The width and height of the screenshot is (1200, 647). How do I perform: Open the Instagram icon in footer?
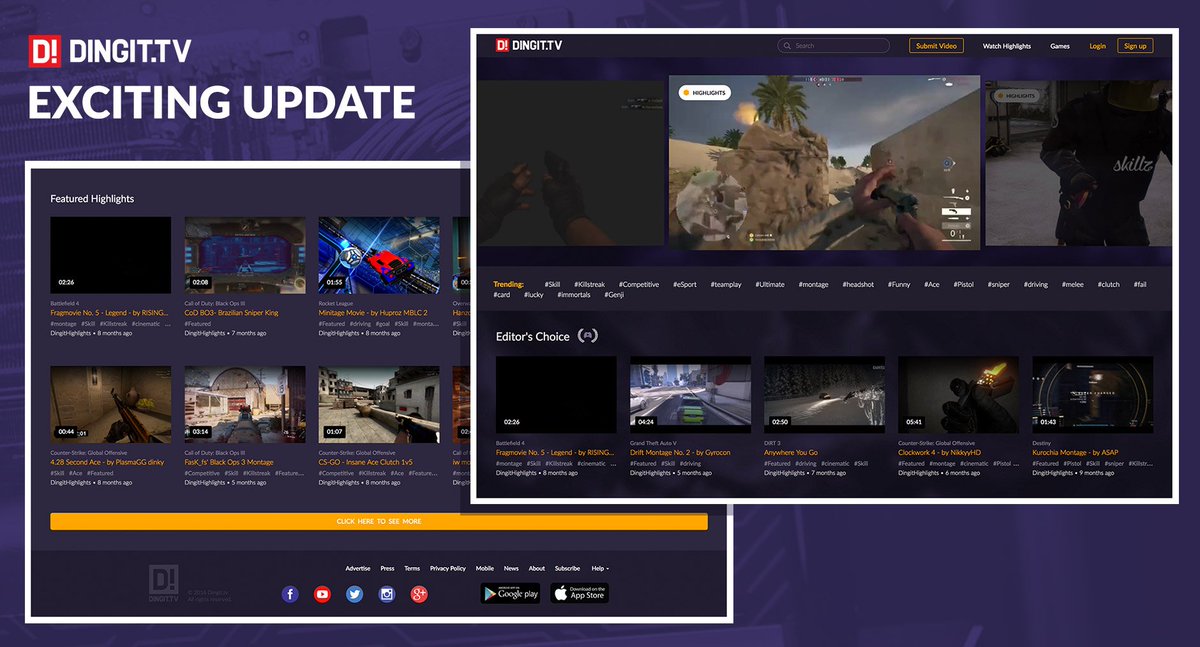(387, 594)
